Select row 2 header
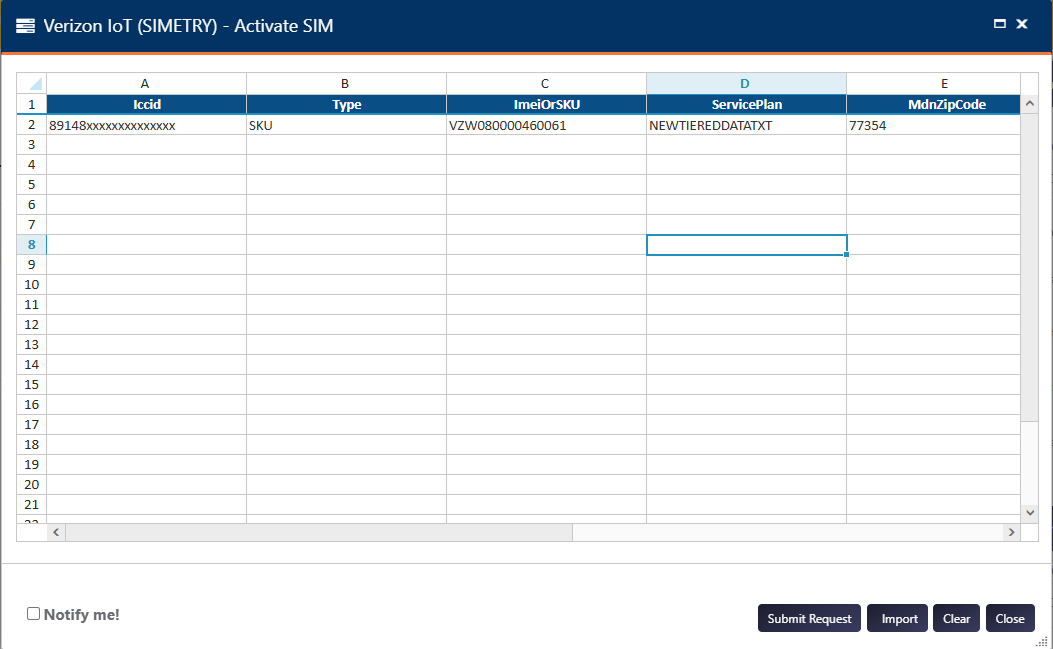This screenshot has width=1053, height=649. (32, 125)
